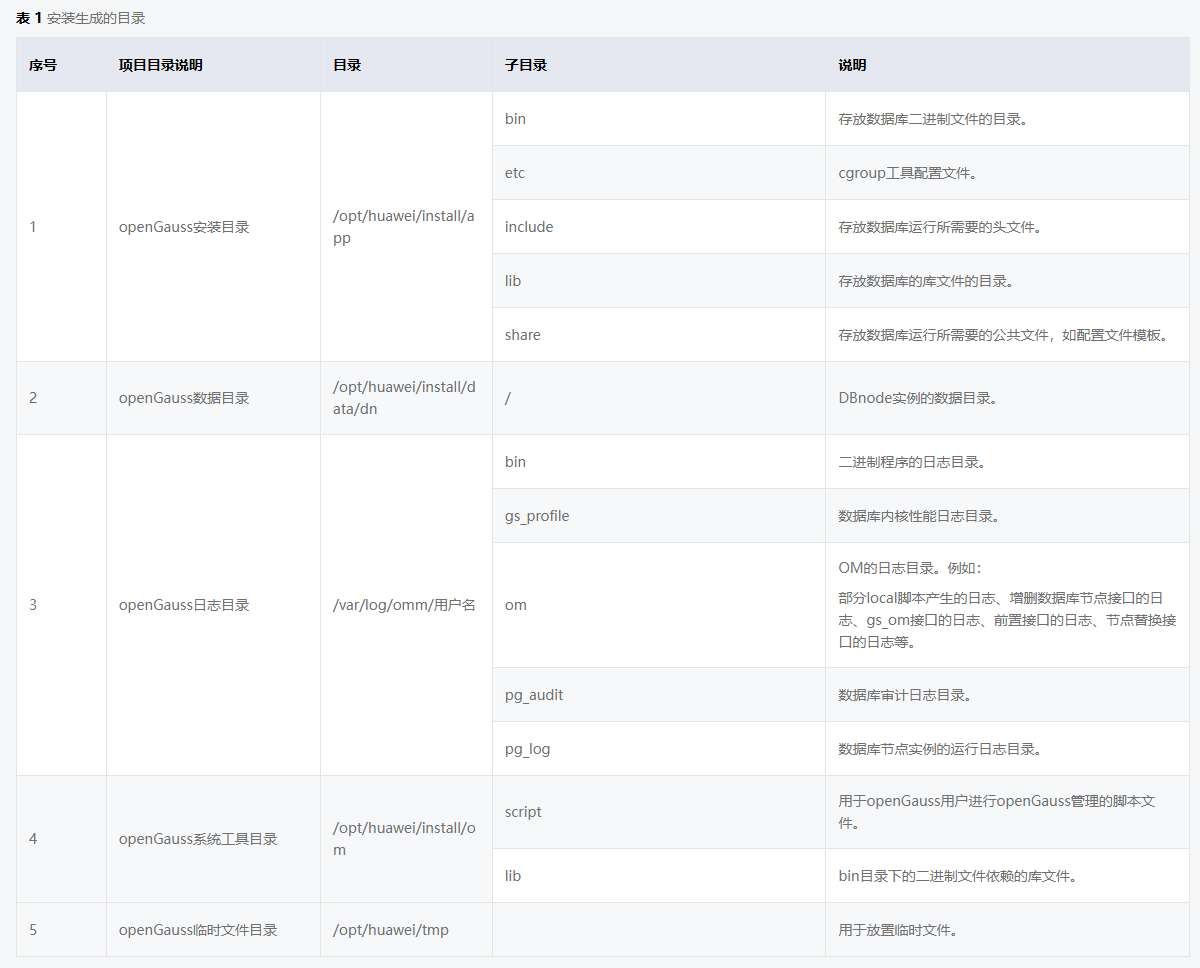Select 'bin目录下的二进制文件依赖的库文件。' description

(957, 876)
